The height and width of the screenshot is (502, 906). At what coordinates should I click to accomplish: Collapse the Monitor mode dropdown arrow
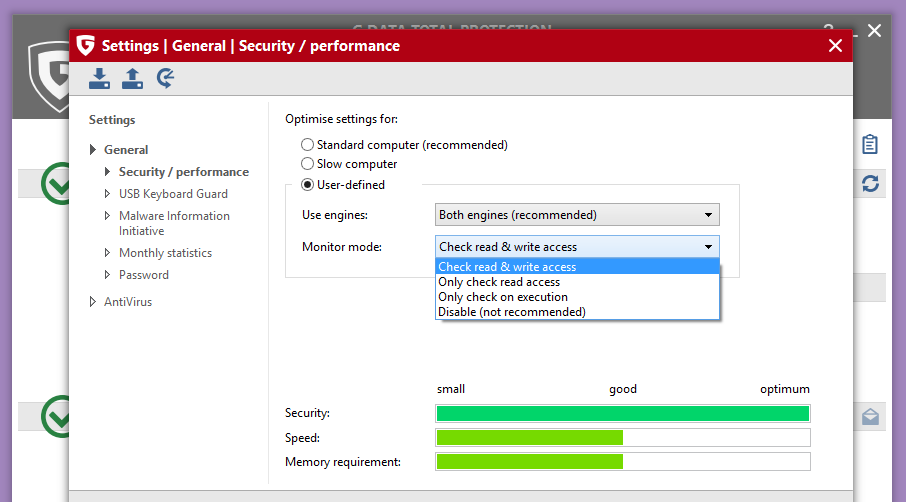(708, 247)
